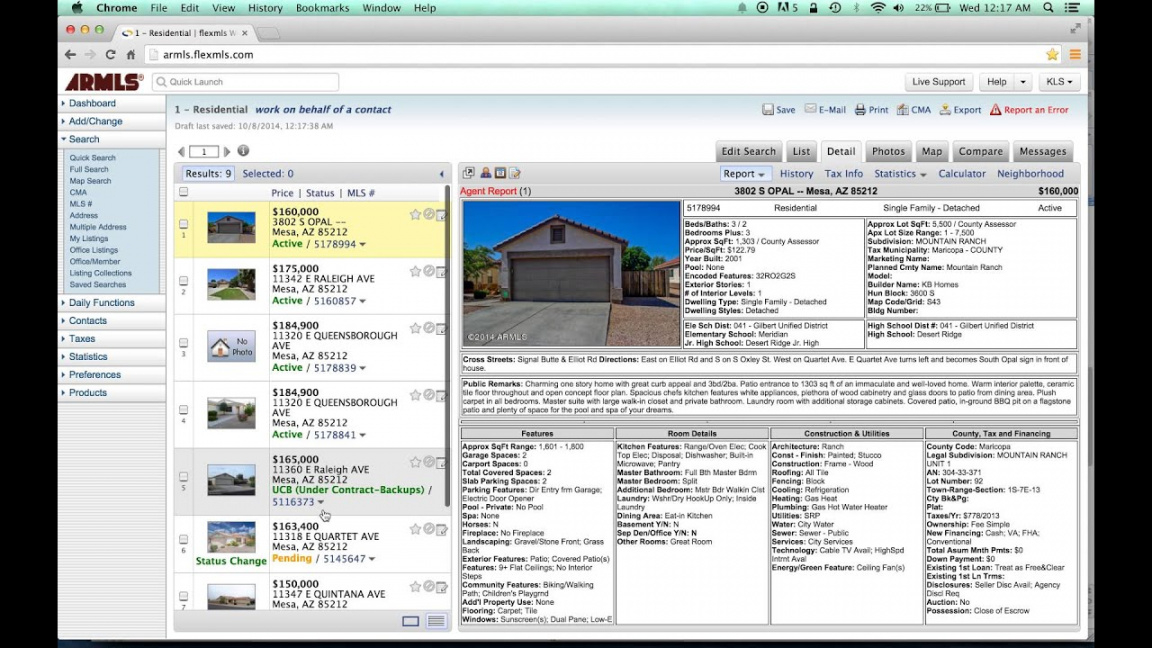Screen dimensions: 1152x648
Task: Expand the Daily Functions sidebar section
Action: (101, 303)
